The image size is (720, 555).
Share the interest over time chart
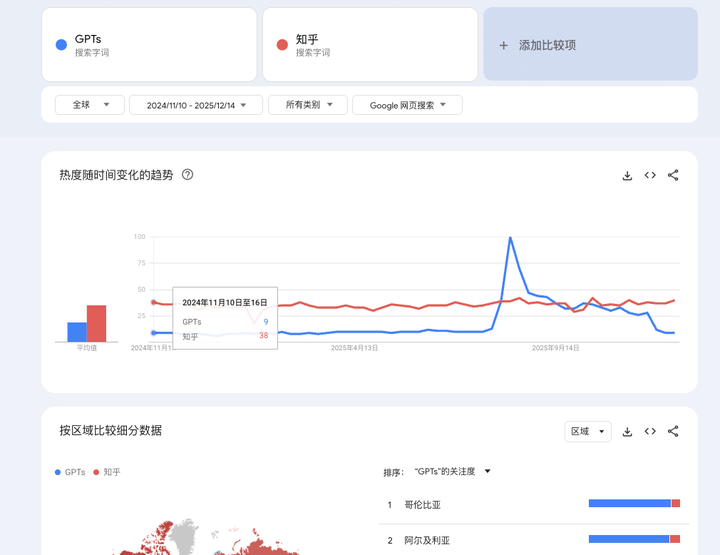(x=673, y=176)
